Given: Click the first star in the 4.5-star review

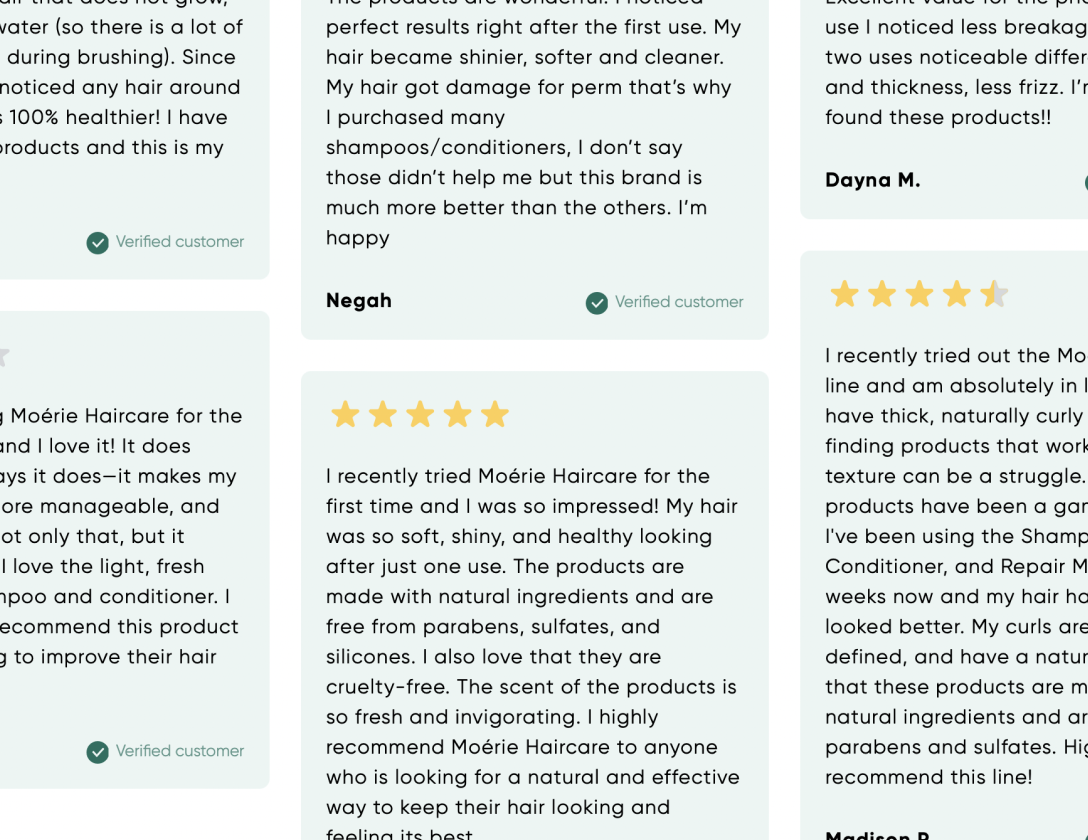Looking at the screenshot, I should 844,293.
